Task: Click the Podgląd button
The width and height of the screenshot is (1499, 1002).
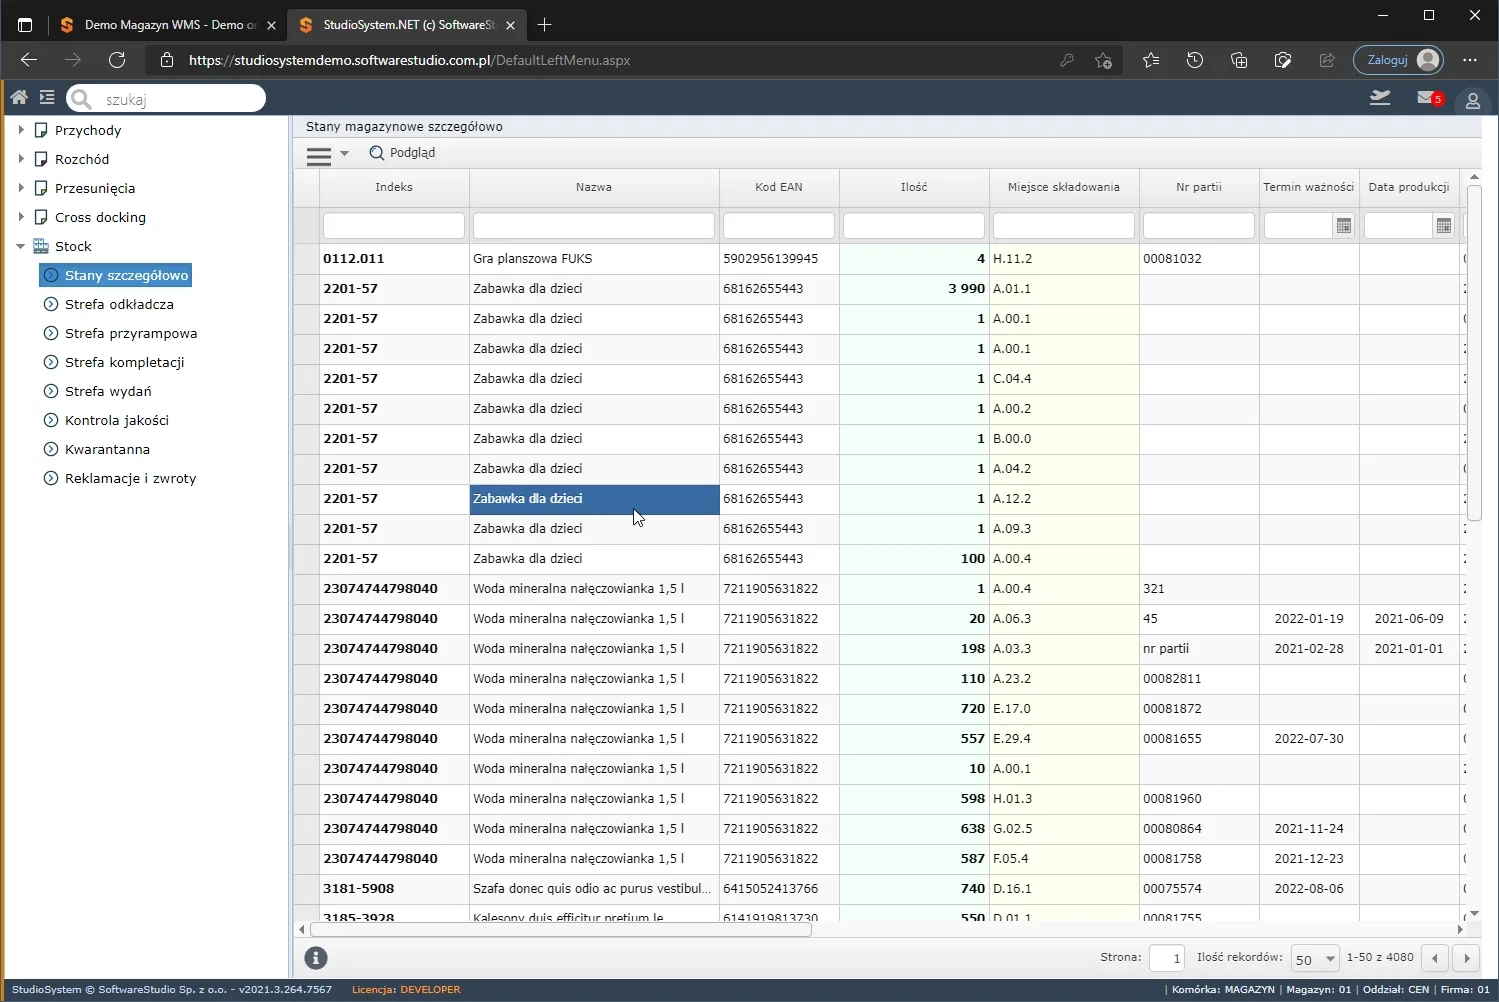Action: pos(402,153)
